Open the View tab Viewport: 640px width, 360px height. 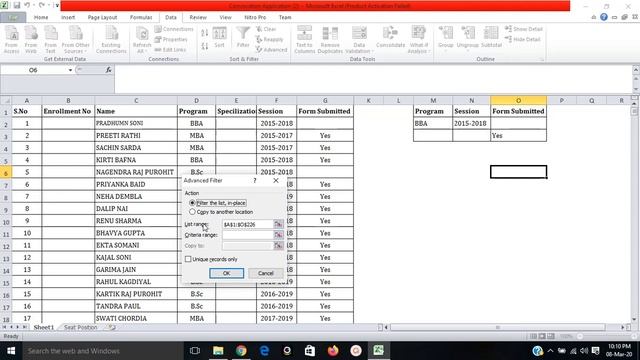click(x=225, y=18)
